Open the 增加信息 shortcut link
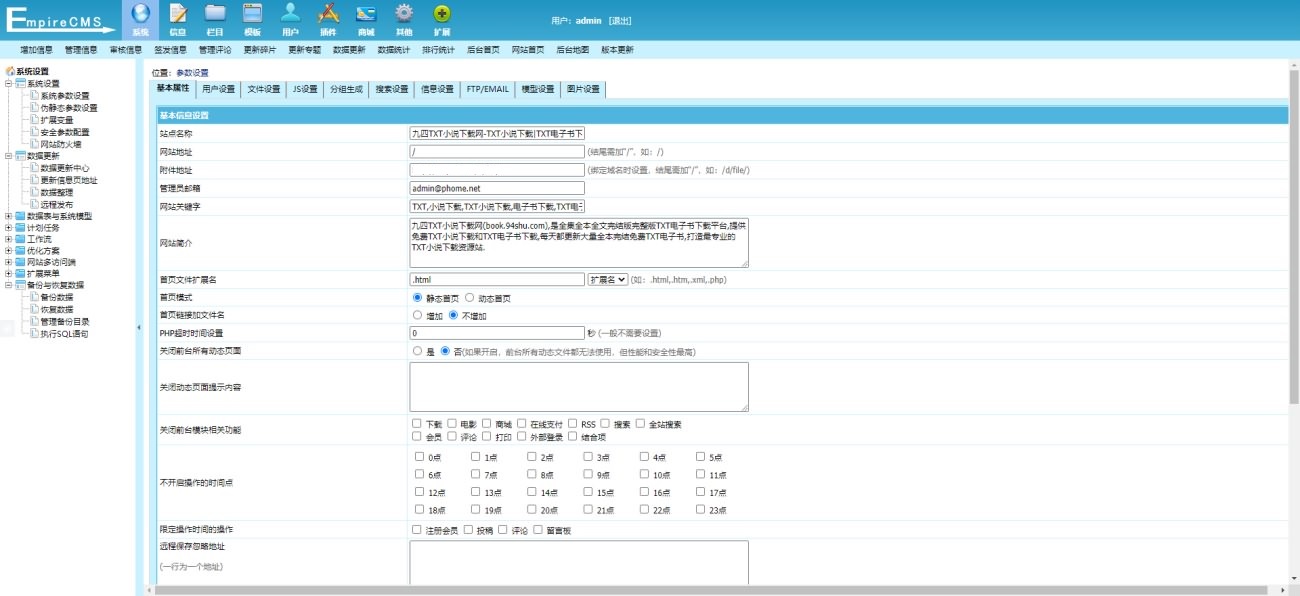The image size is (1300, 596). (x=37, y=49)
